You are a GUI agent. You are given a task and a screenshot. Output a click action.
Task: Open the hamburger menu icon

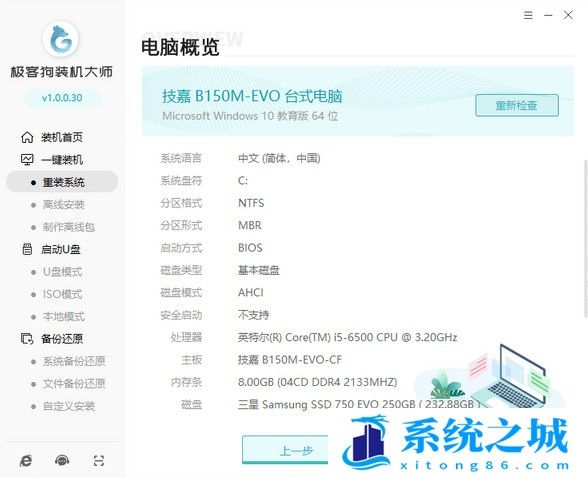tap(528, 15)
